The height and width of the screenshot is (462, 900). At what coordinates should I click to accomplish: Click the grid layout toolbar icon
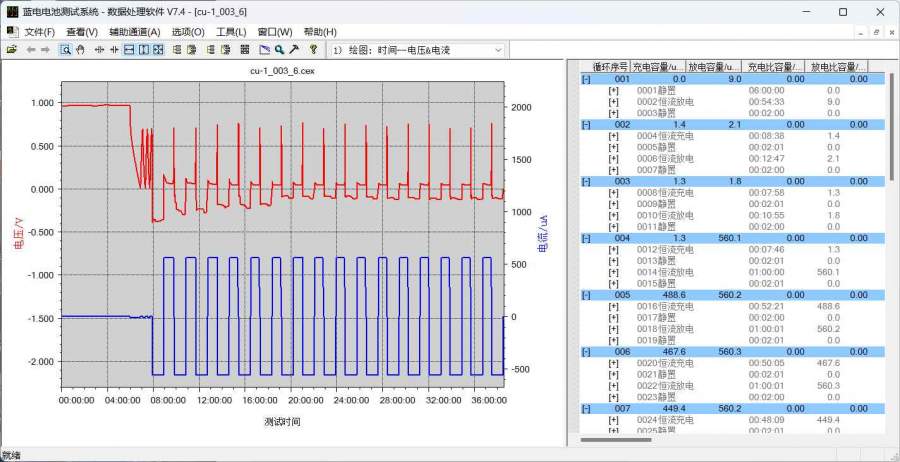(x=242, y=49)
